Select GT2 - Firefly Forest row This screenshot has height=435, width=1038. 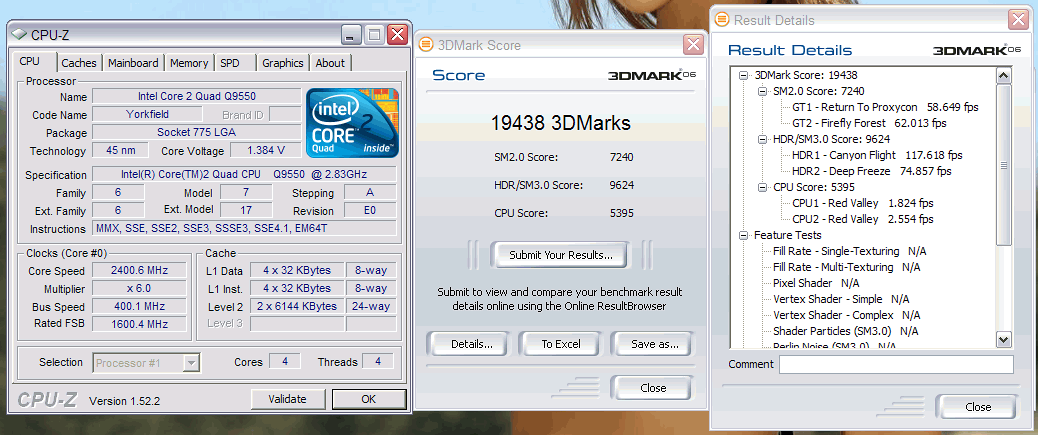click(x=869, y=123)
